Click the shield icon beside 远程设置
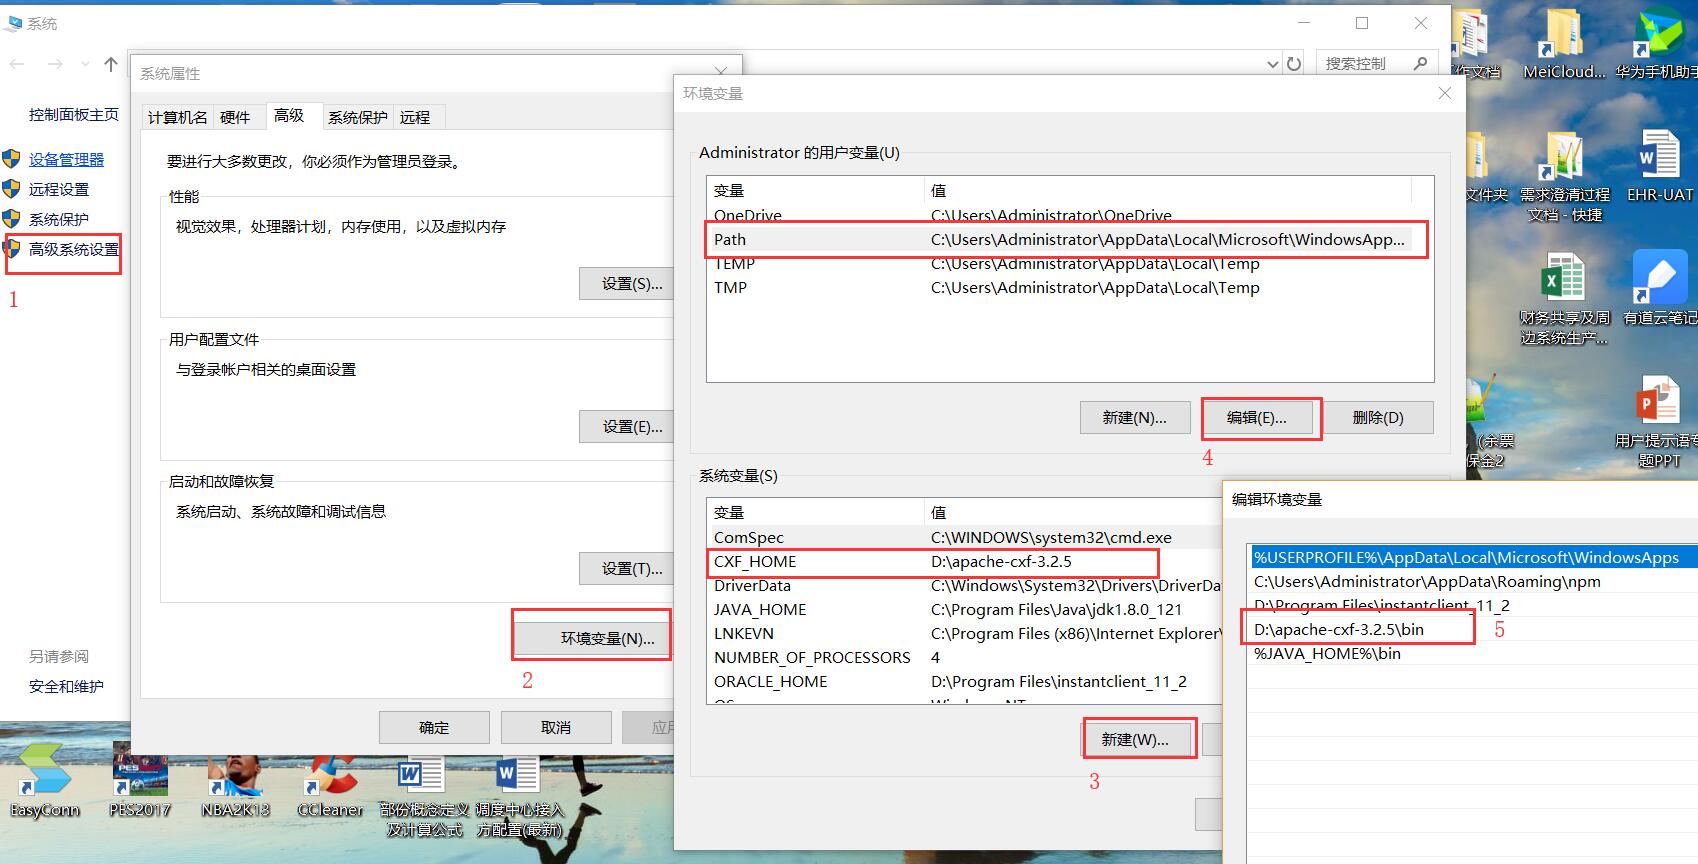The height and width of the screenshot is (864, 1698). [x=12, y=189]
